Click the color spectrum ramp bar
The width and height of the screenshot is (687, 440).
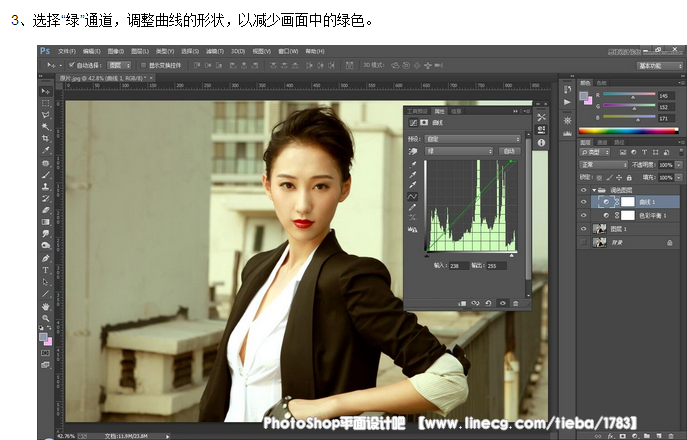(628, 131)
